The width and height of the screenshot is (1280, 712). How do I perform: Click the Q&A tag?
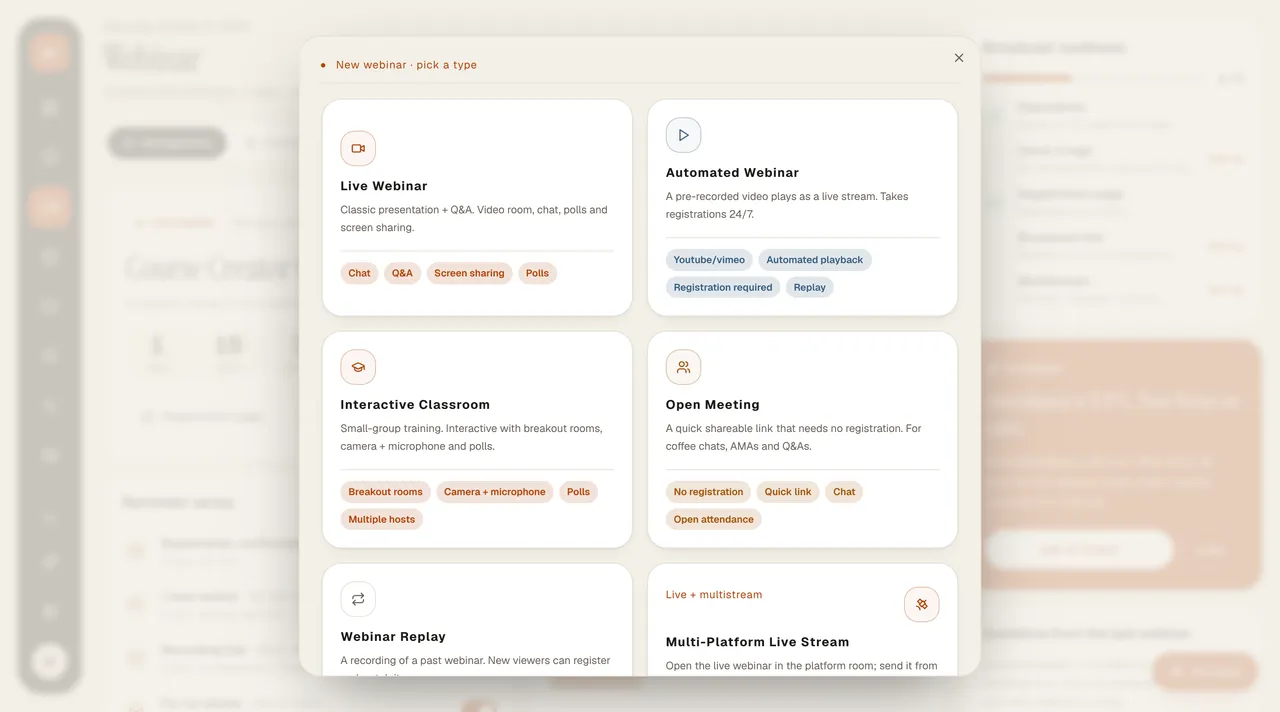point(402,273)
